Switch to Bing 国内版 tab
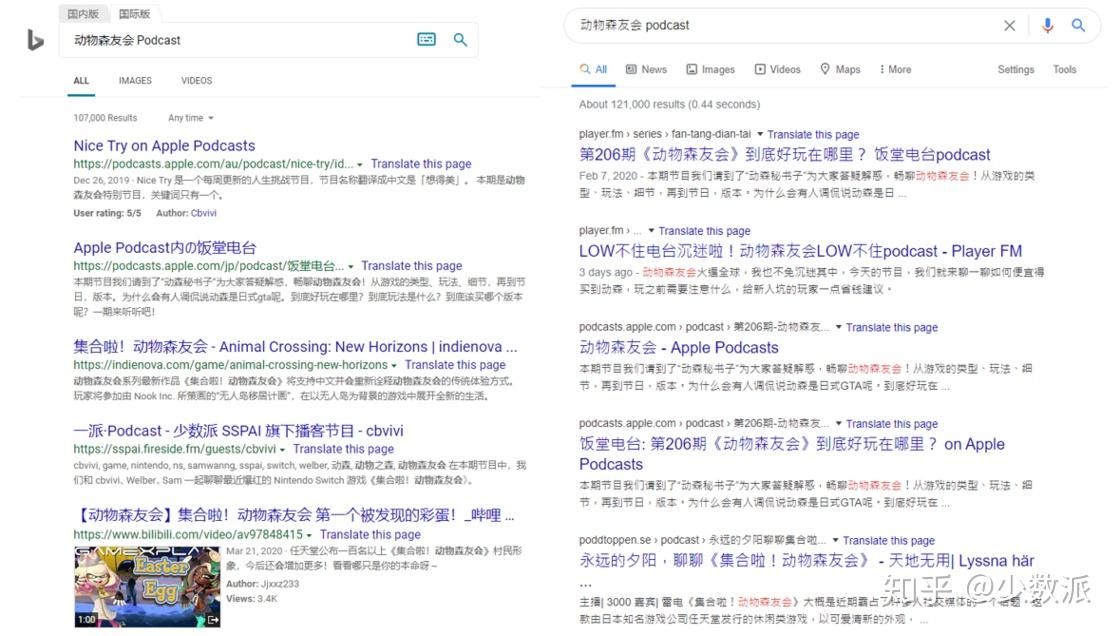The image size is (1120, 636). (83, 14)
